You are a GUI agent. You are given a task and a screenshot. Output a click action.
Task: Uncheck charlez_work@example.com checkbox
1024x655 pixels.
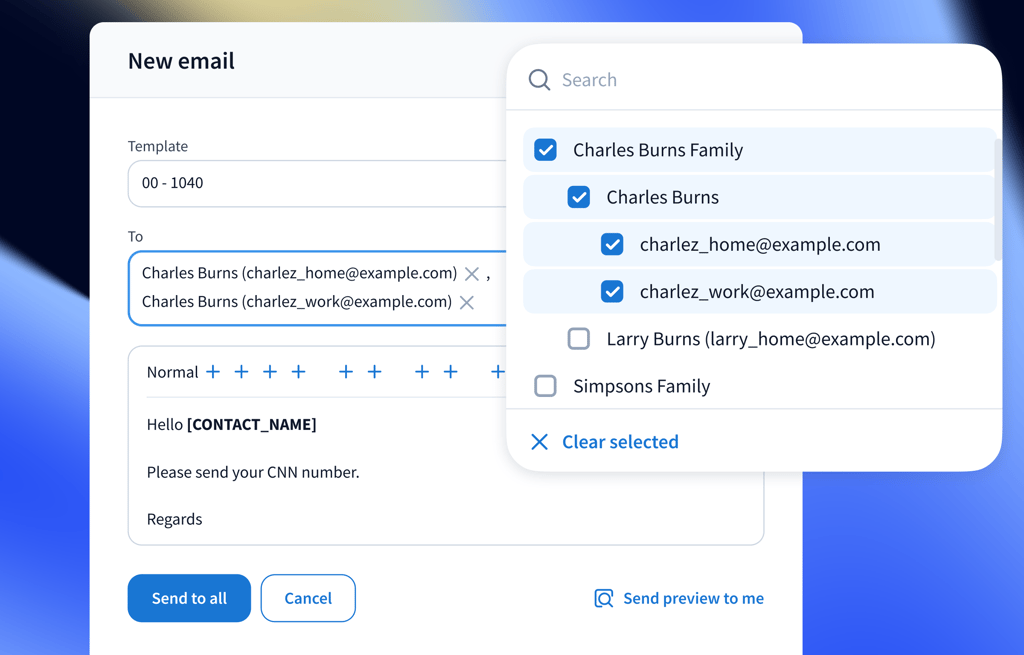point(612,292)
